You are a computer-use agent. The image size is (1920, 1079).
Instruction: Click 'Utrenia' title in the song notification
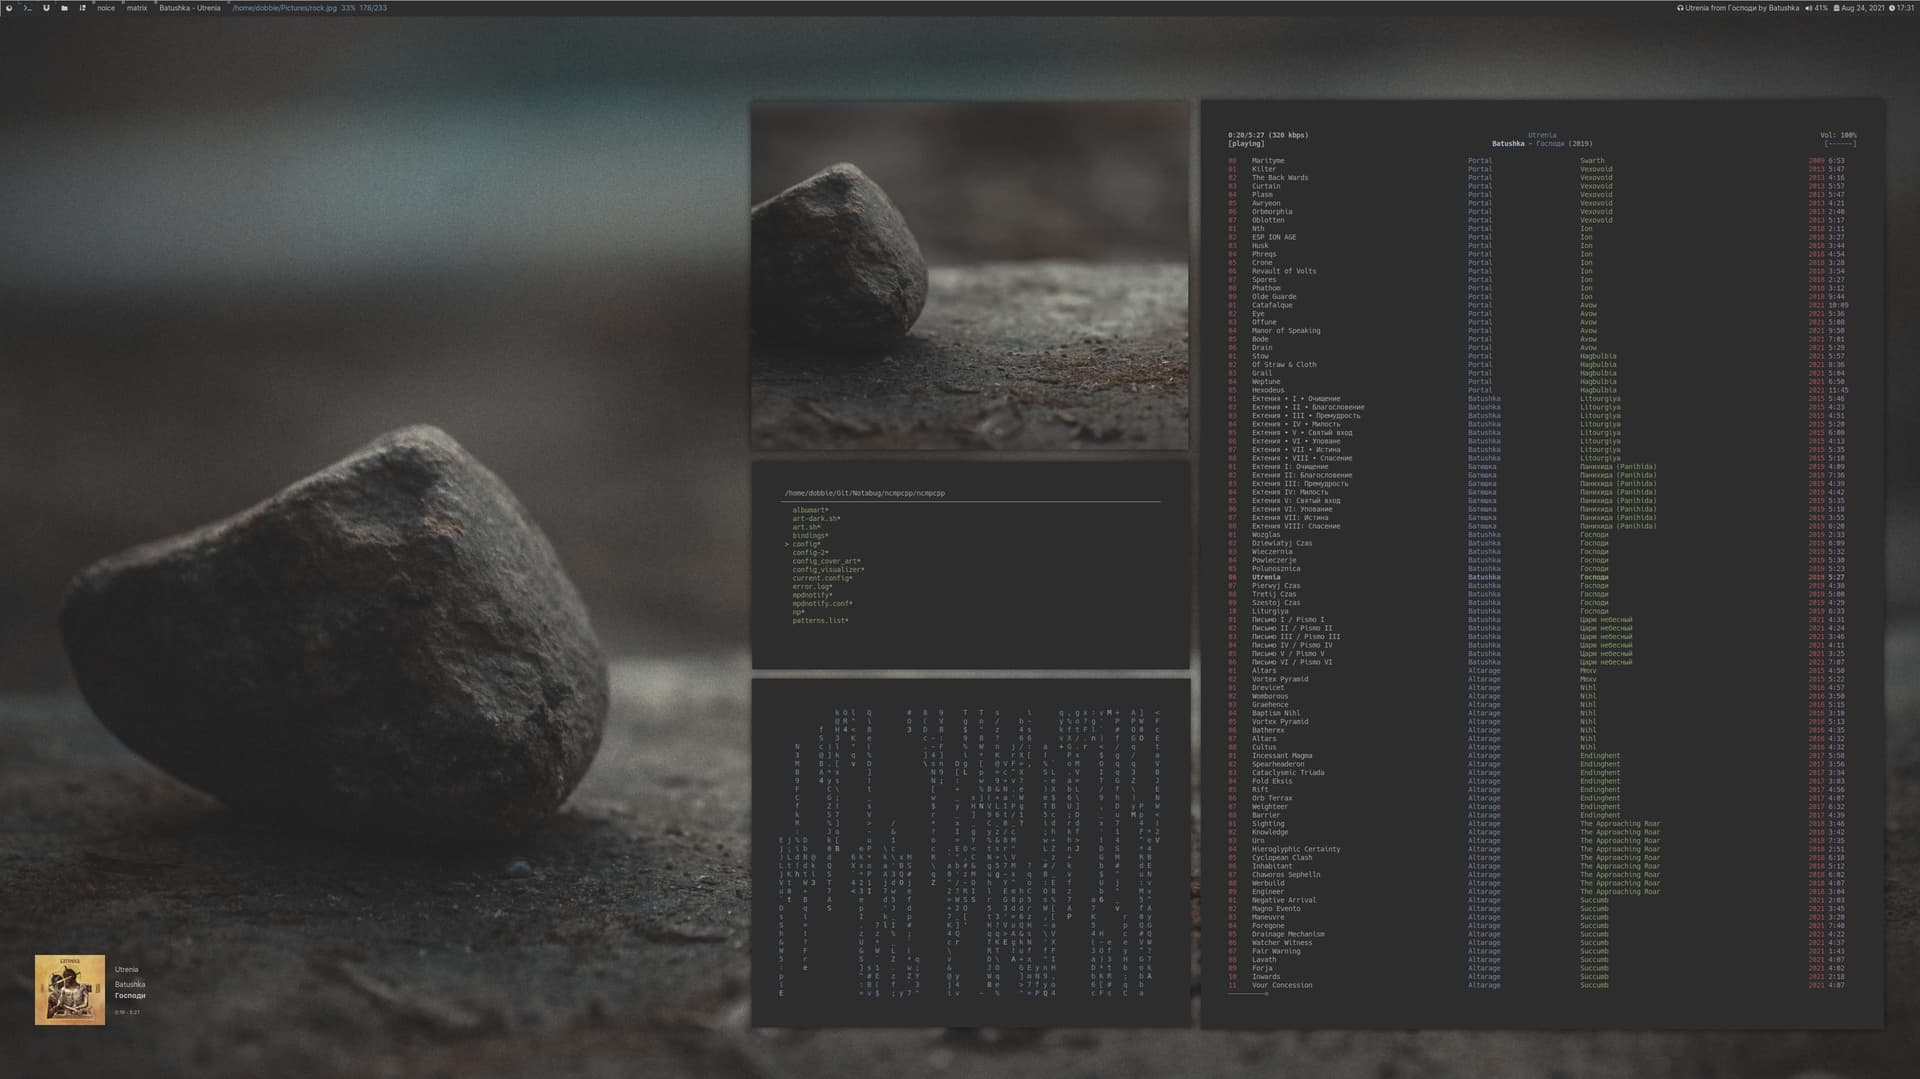(126, 969)
